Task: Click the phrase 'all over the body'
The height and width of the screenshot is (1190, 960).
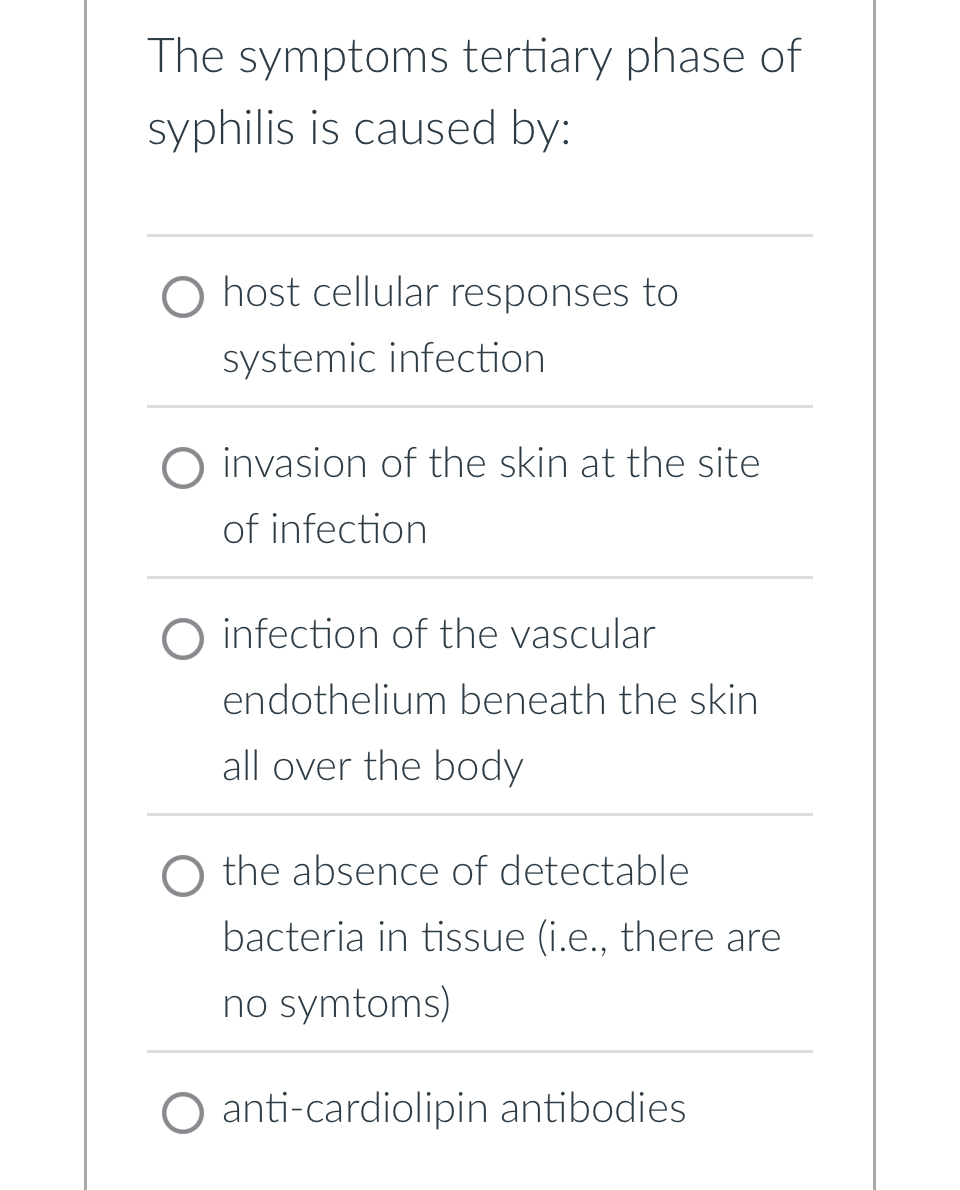Action: pos(372,766)
